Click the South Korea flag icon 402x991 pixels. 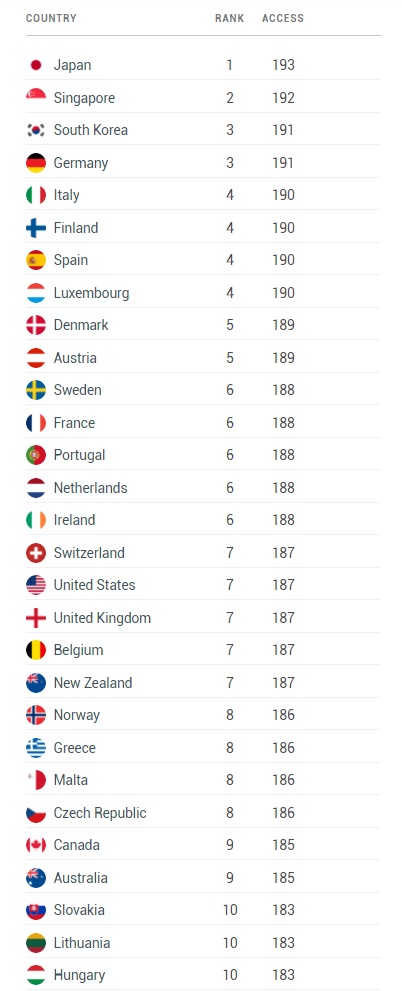[x=36, y=130]
